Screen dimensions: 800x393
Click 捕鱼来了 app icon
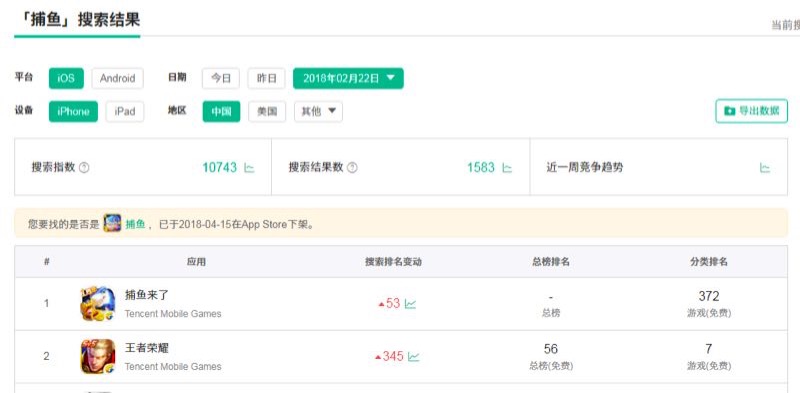click(97, 304)
